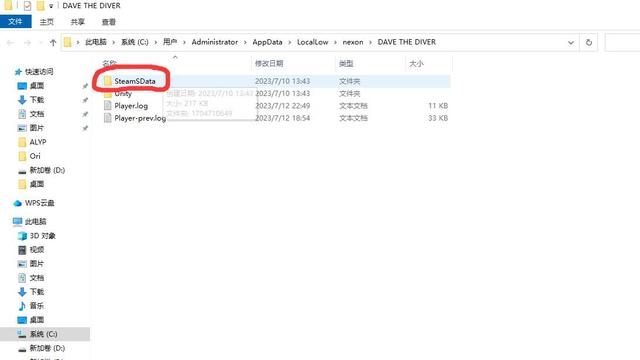Navigate to Administrator in address bar

point(215,42)
